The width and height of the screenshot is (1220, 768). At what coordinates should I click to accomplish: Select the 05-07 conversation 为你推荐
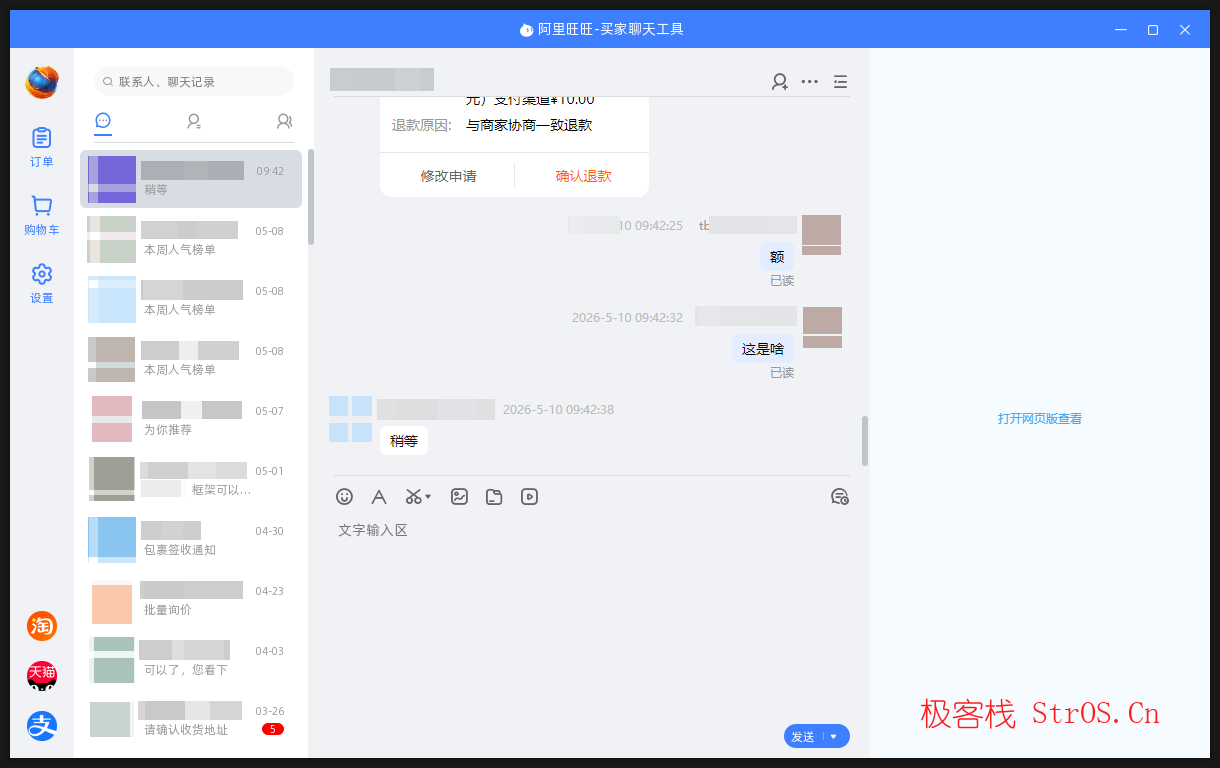(x=191, y=419)
